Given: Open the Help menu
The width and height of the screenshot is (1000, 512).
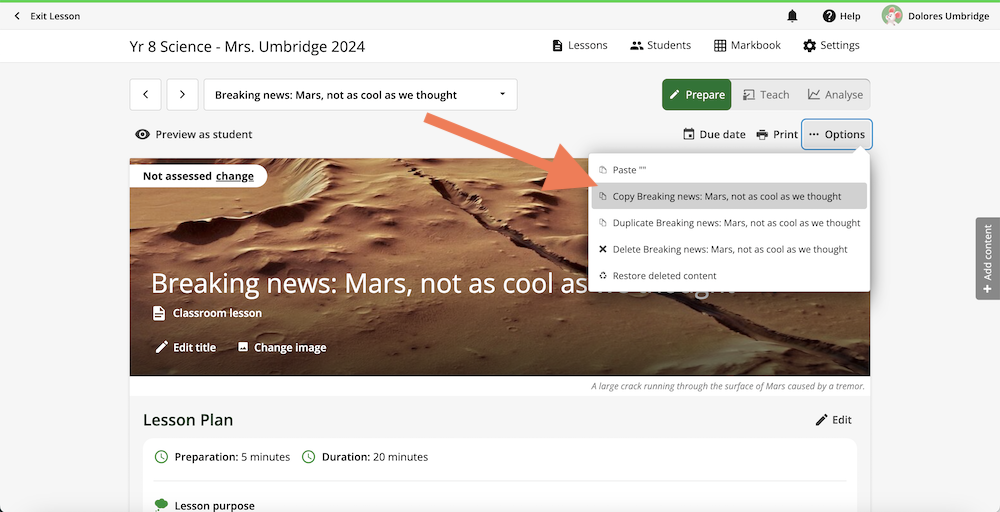Looking at the screenshot, I should pyautogui.click(x=841, y=16).
